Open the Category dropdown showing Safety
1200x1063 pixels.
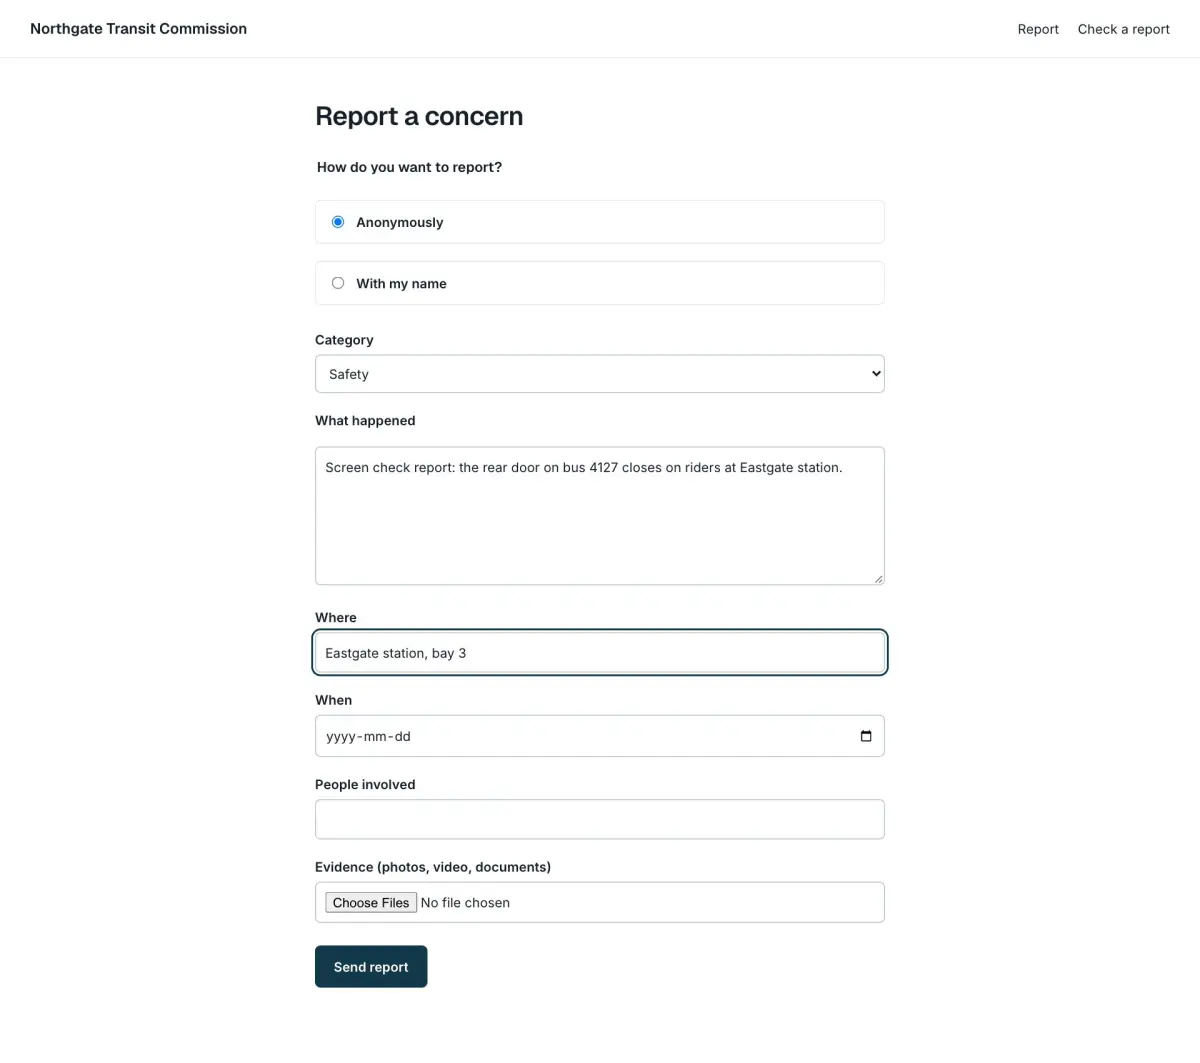click(600, 374)
